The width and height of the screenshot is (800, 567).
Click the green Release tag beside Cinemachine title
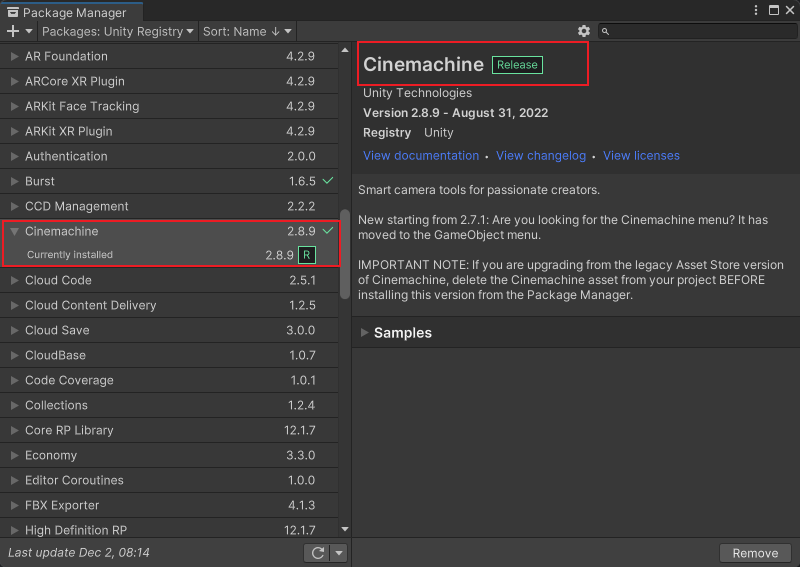pos(517,65)
